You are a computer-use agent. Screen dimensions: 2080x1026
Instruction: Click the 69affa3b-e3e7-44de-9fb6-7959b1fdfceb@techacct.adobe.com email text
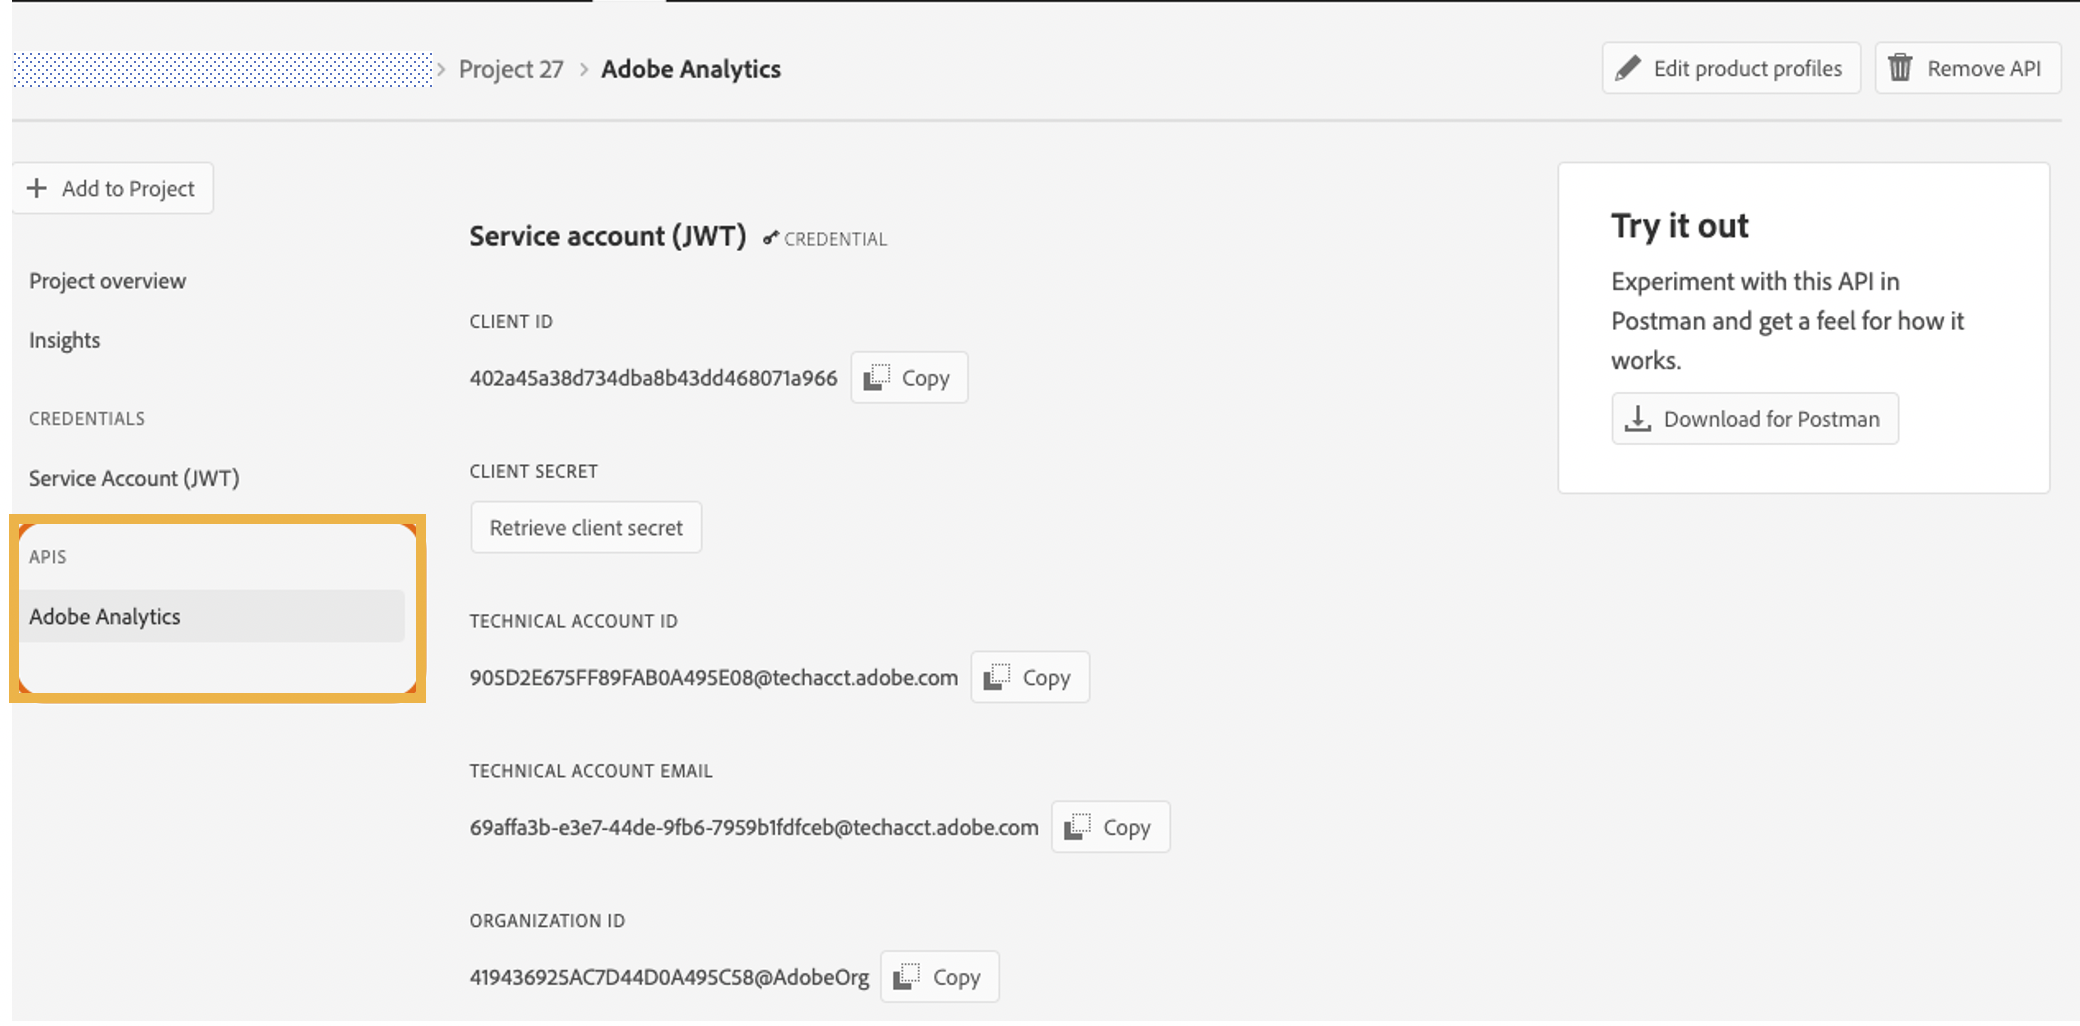tap(754, 828)
